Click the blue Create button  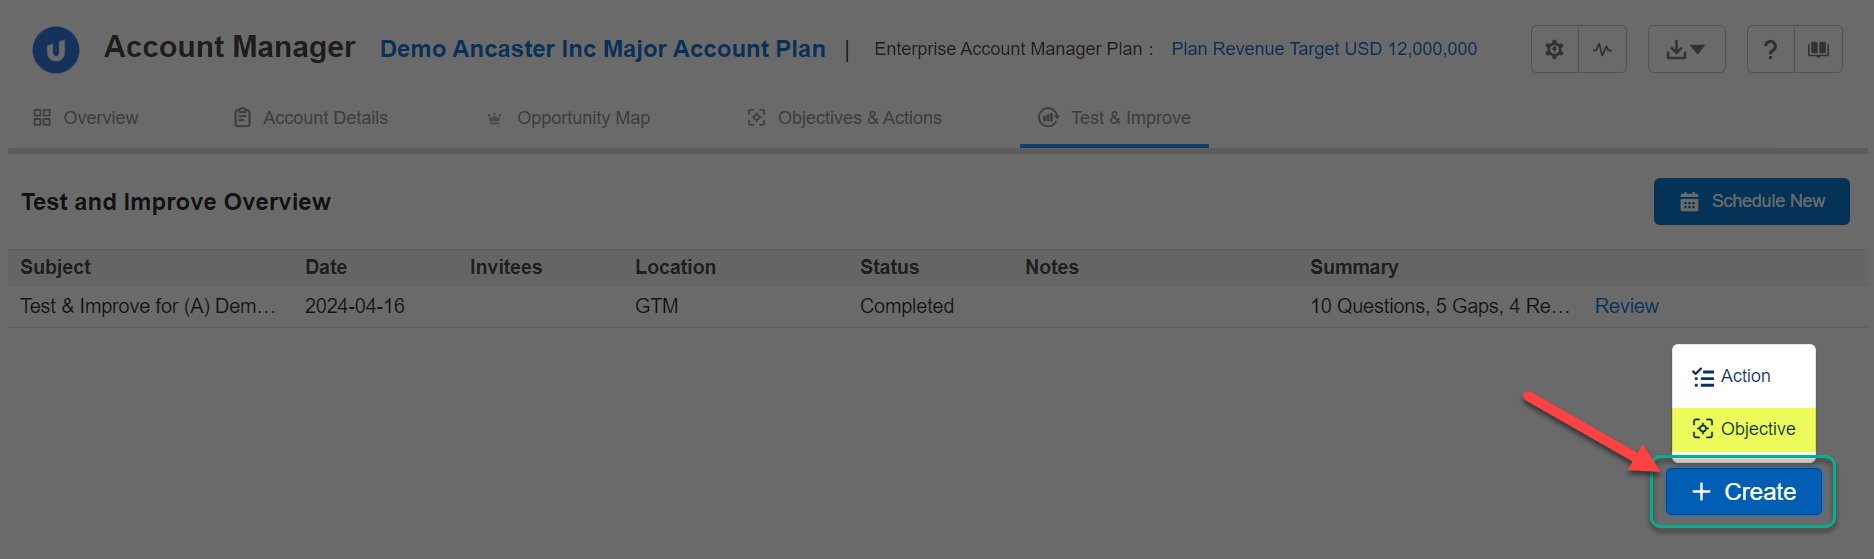pos(1743,492)
